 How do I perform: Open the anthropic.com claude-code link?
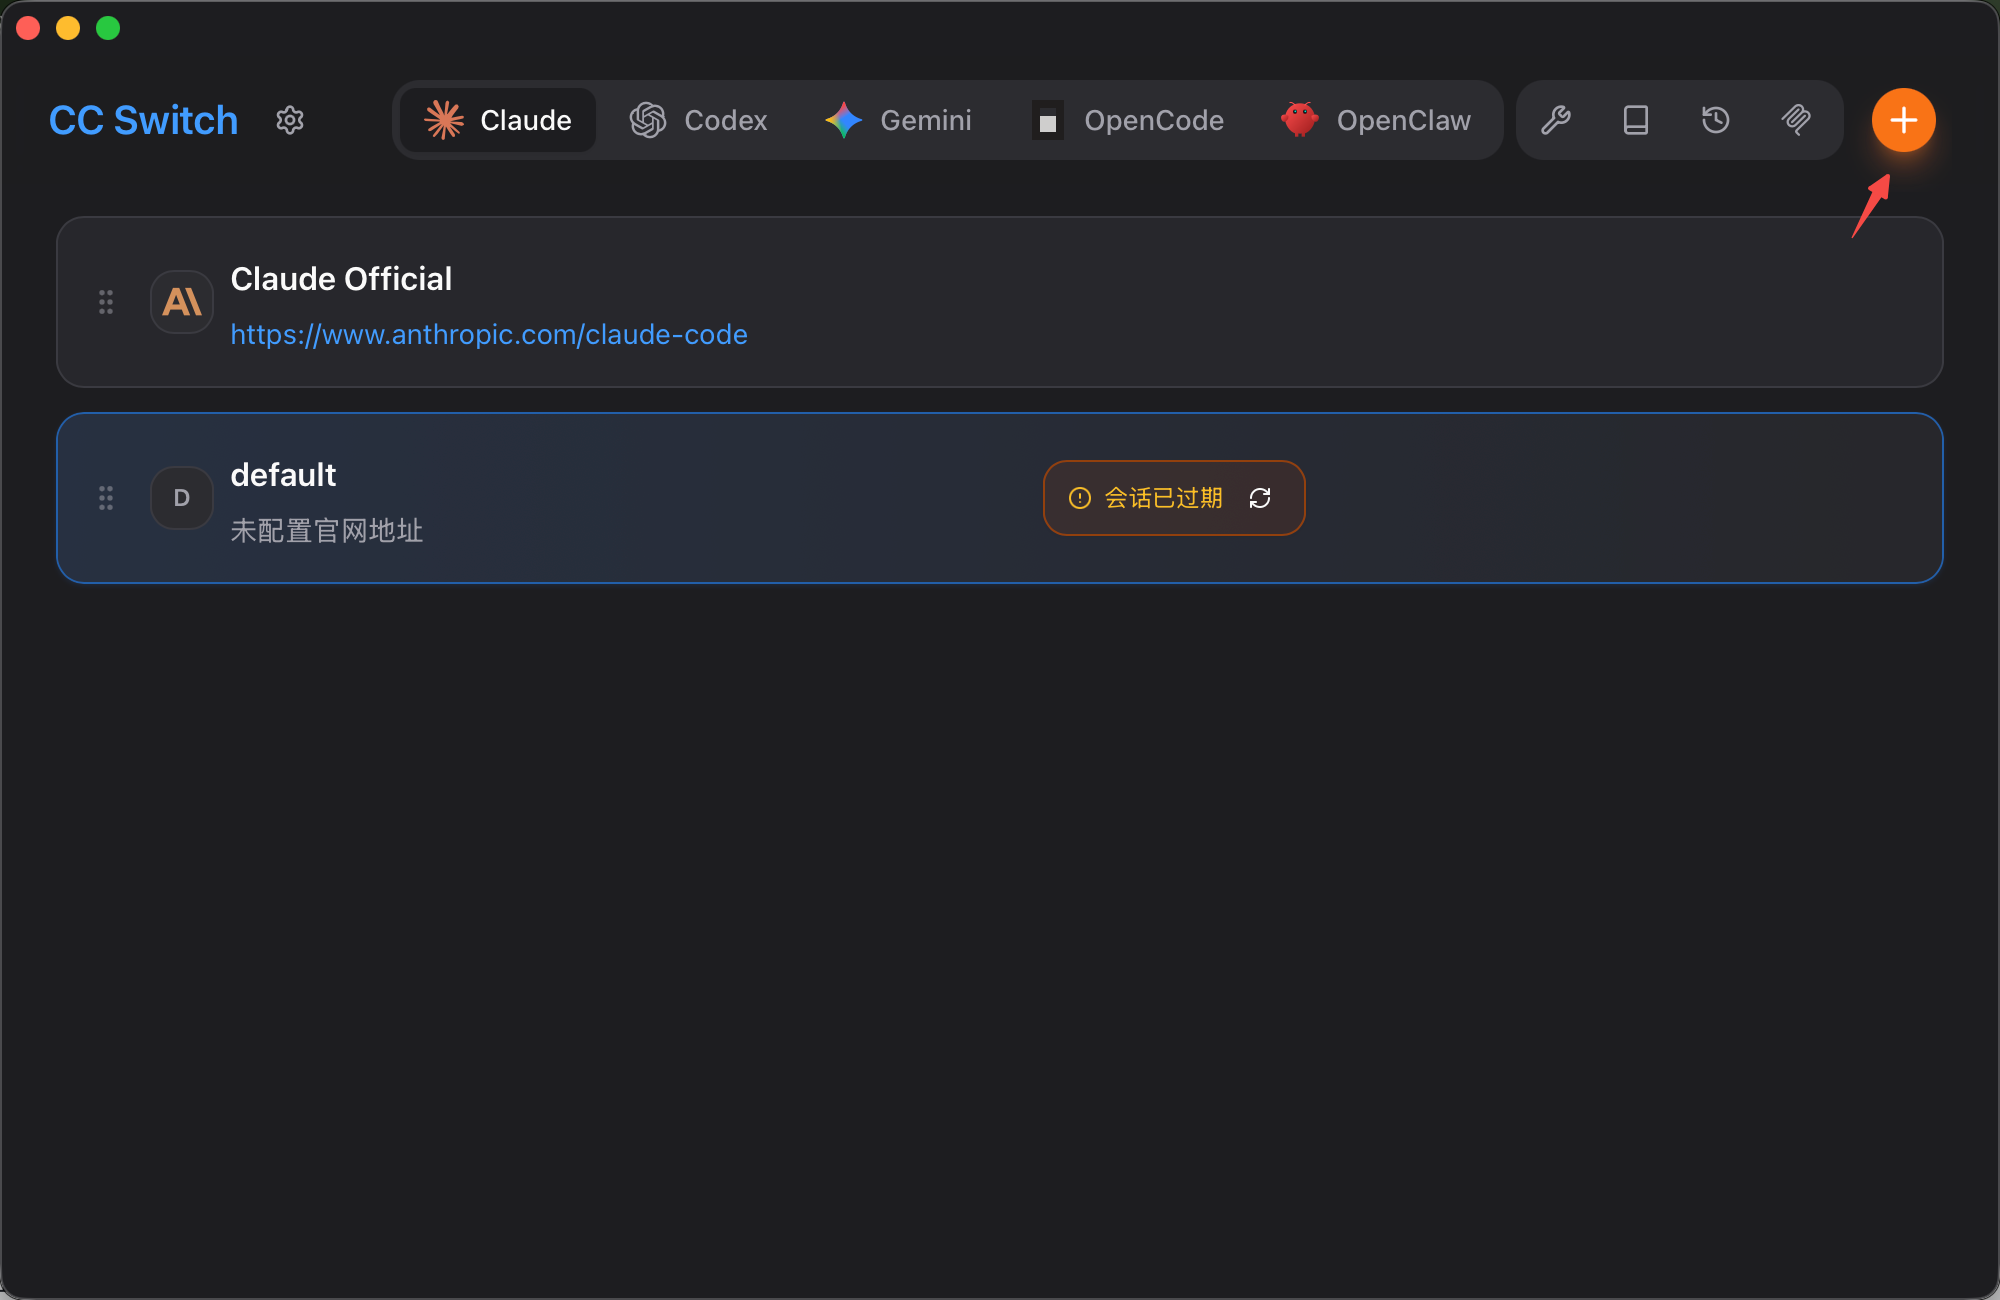point(489,334)
